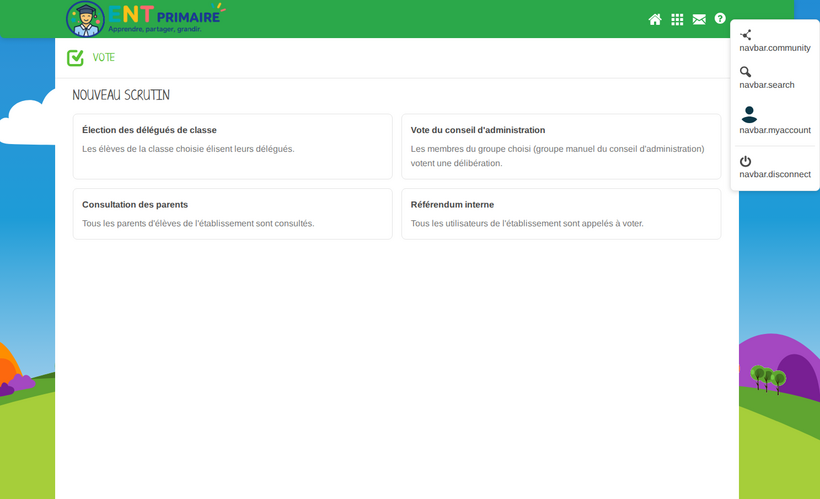Click the NOUVEAU SCRUTIN heading

(x=121, y=95)
